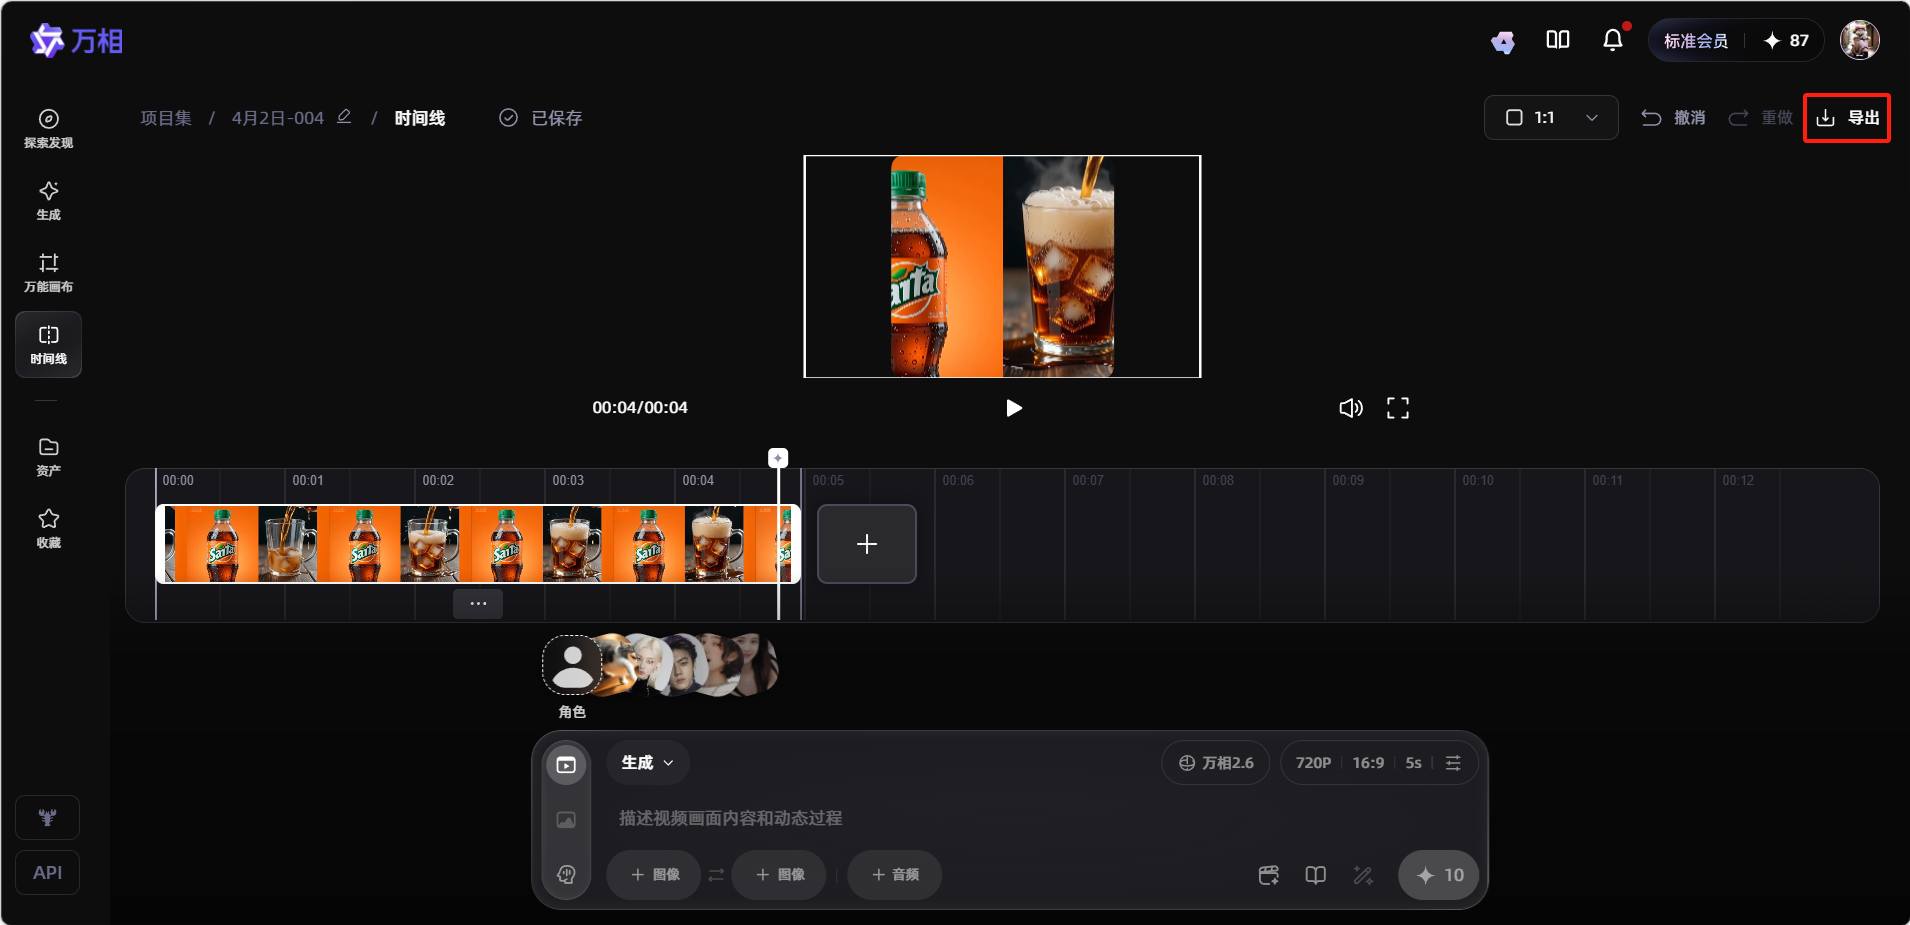Click the 撤消 undo button
The height and width of the screenshot is (925, 1910).
coord(1673,118)
